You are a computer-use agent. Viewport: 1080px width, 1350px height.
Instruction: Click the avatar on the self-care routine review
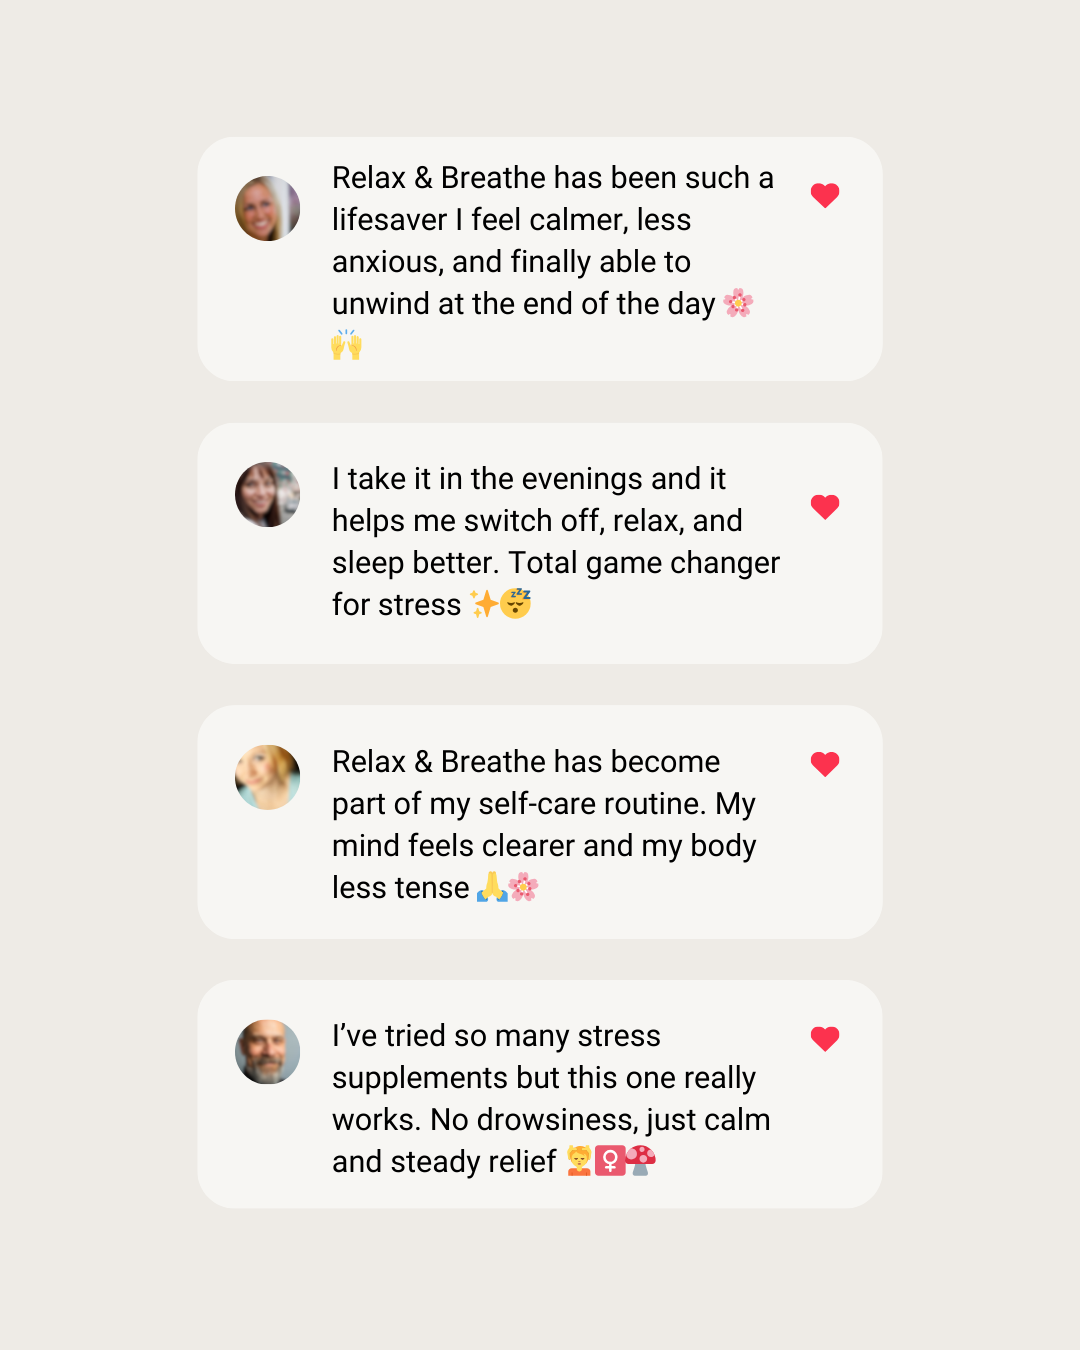coord(268,777)
